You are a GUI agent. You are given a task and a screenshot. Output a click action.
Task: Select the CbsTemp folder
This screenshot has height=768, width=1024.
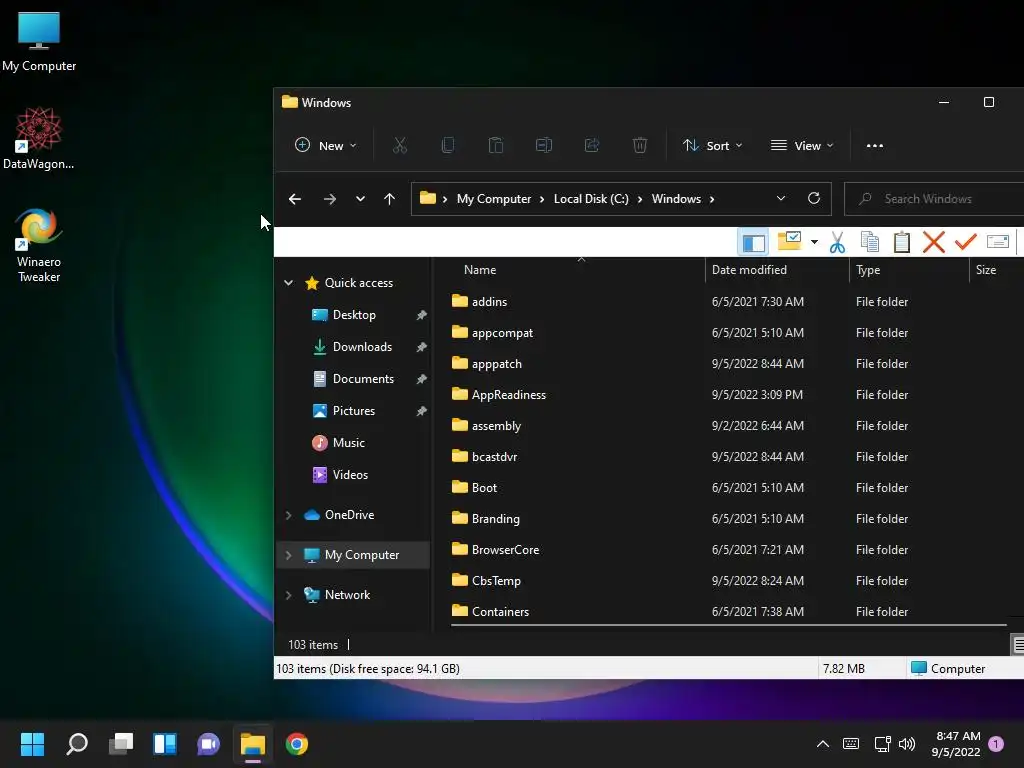tap(496, 581)
